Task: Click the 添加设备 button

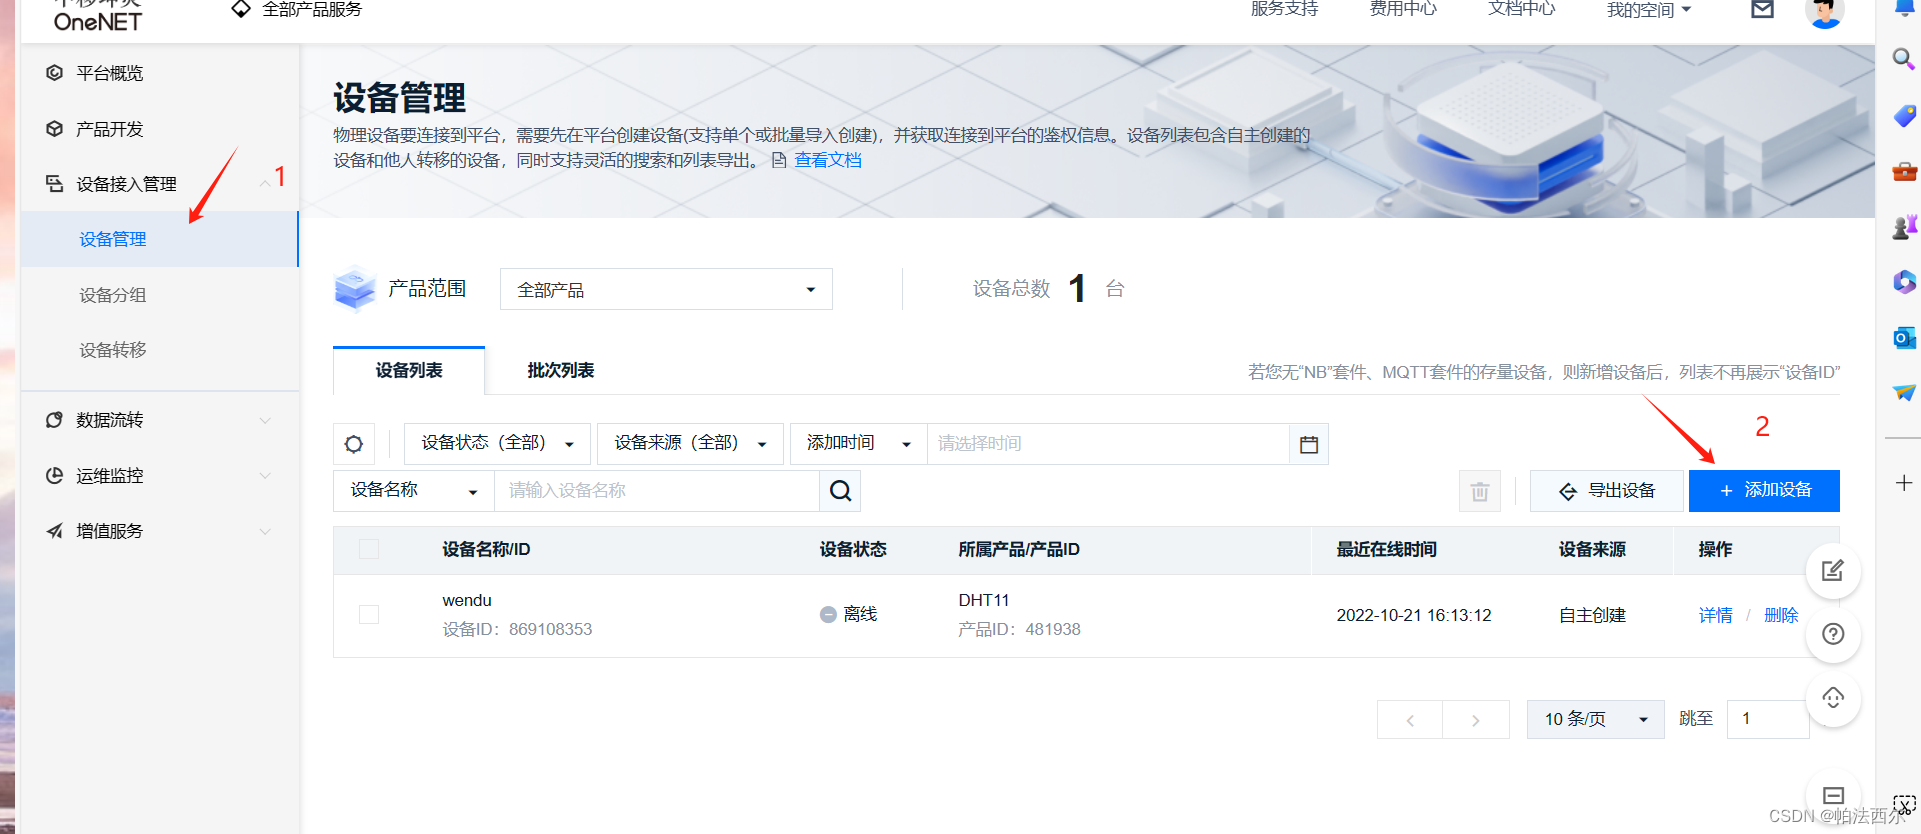Action: [x=1764, y=491]
